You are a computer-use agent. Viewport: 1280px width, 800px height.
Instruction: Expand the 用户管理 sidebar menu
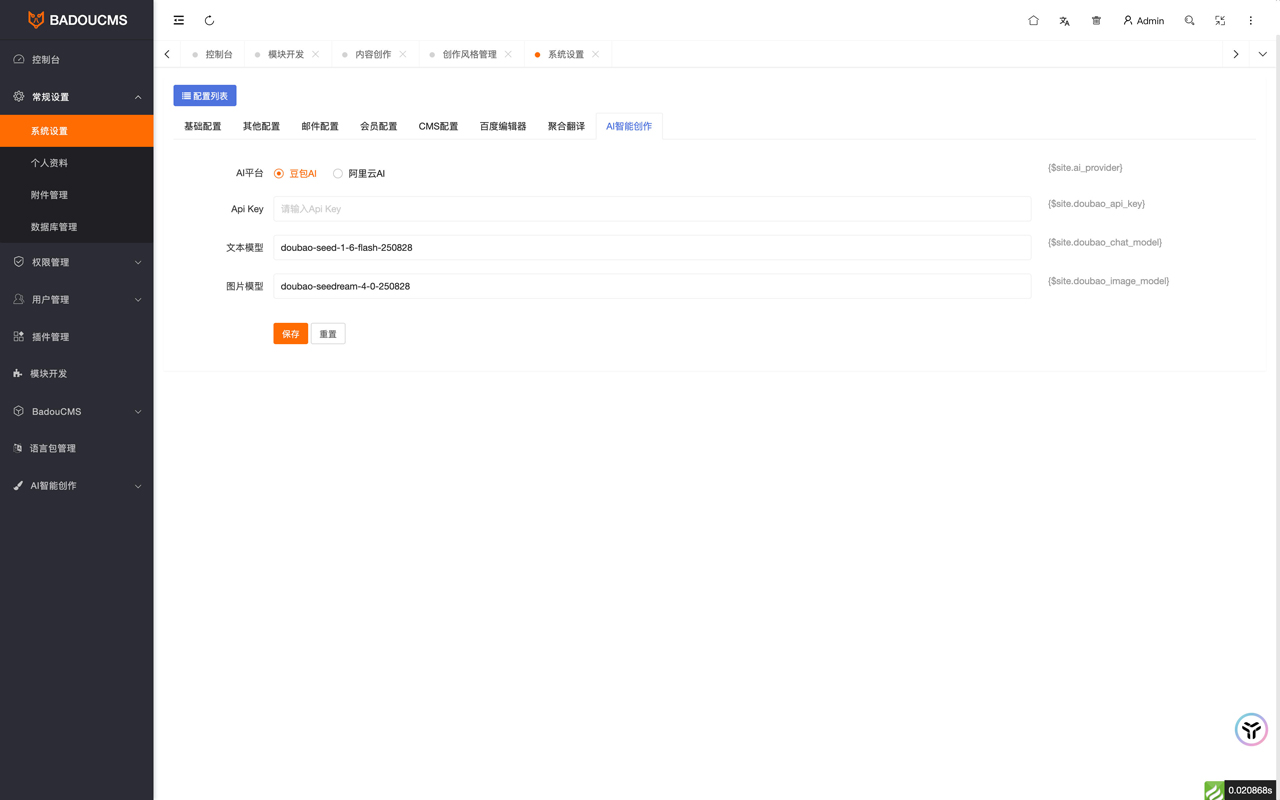(x=77, y=299)
